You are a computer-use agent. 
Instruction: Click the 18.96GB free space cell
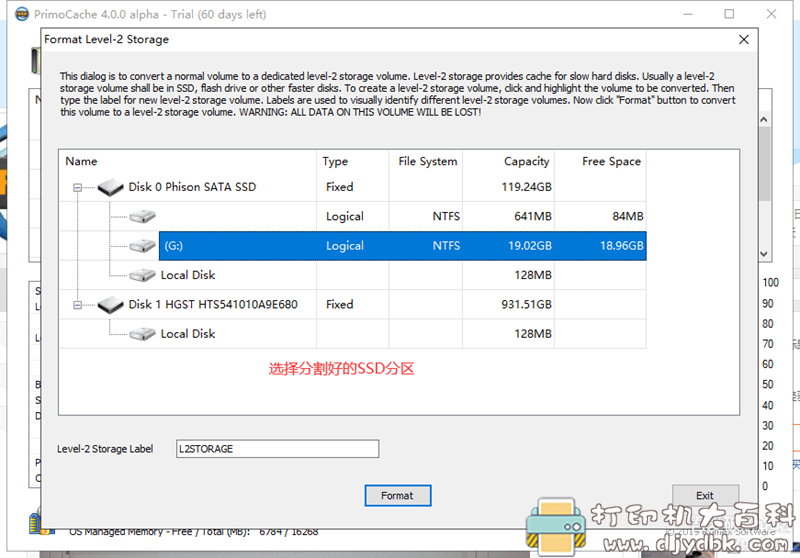[x=621, y=246]
